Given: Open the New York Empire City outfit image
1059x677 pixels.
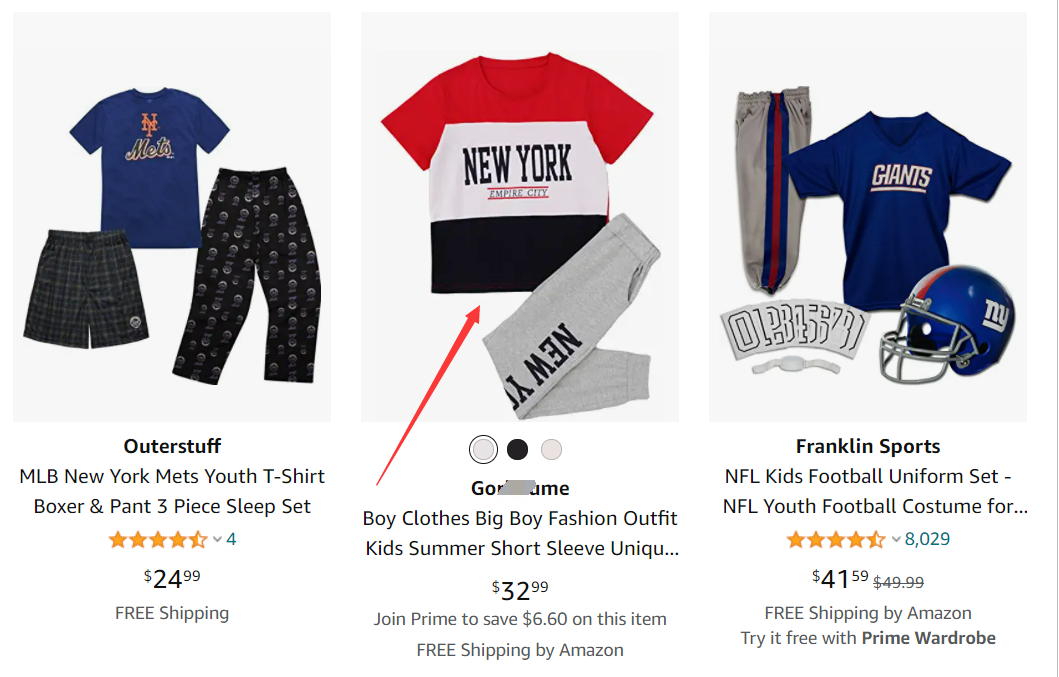Looking at the screenshot, I should 520,217.
